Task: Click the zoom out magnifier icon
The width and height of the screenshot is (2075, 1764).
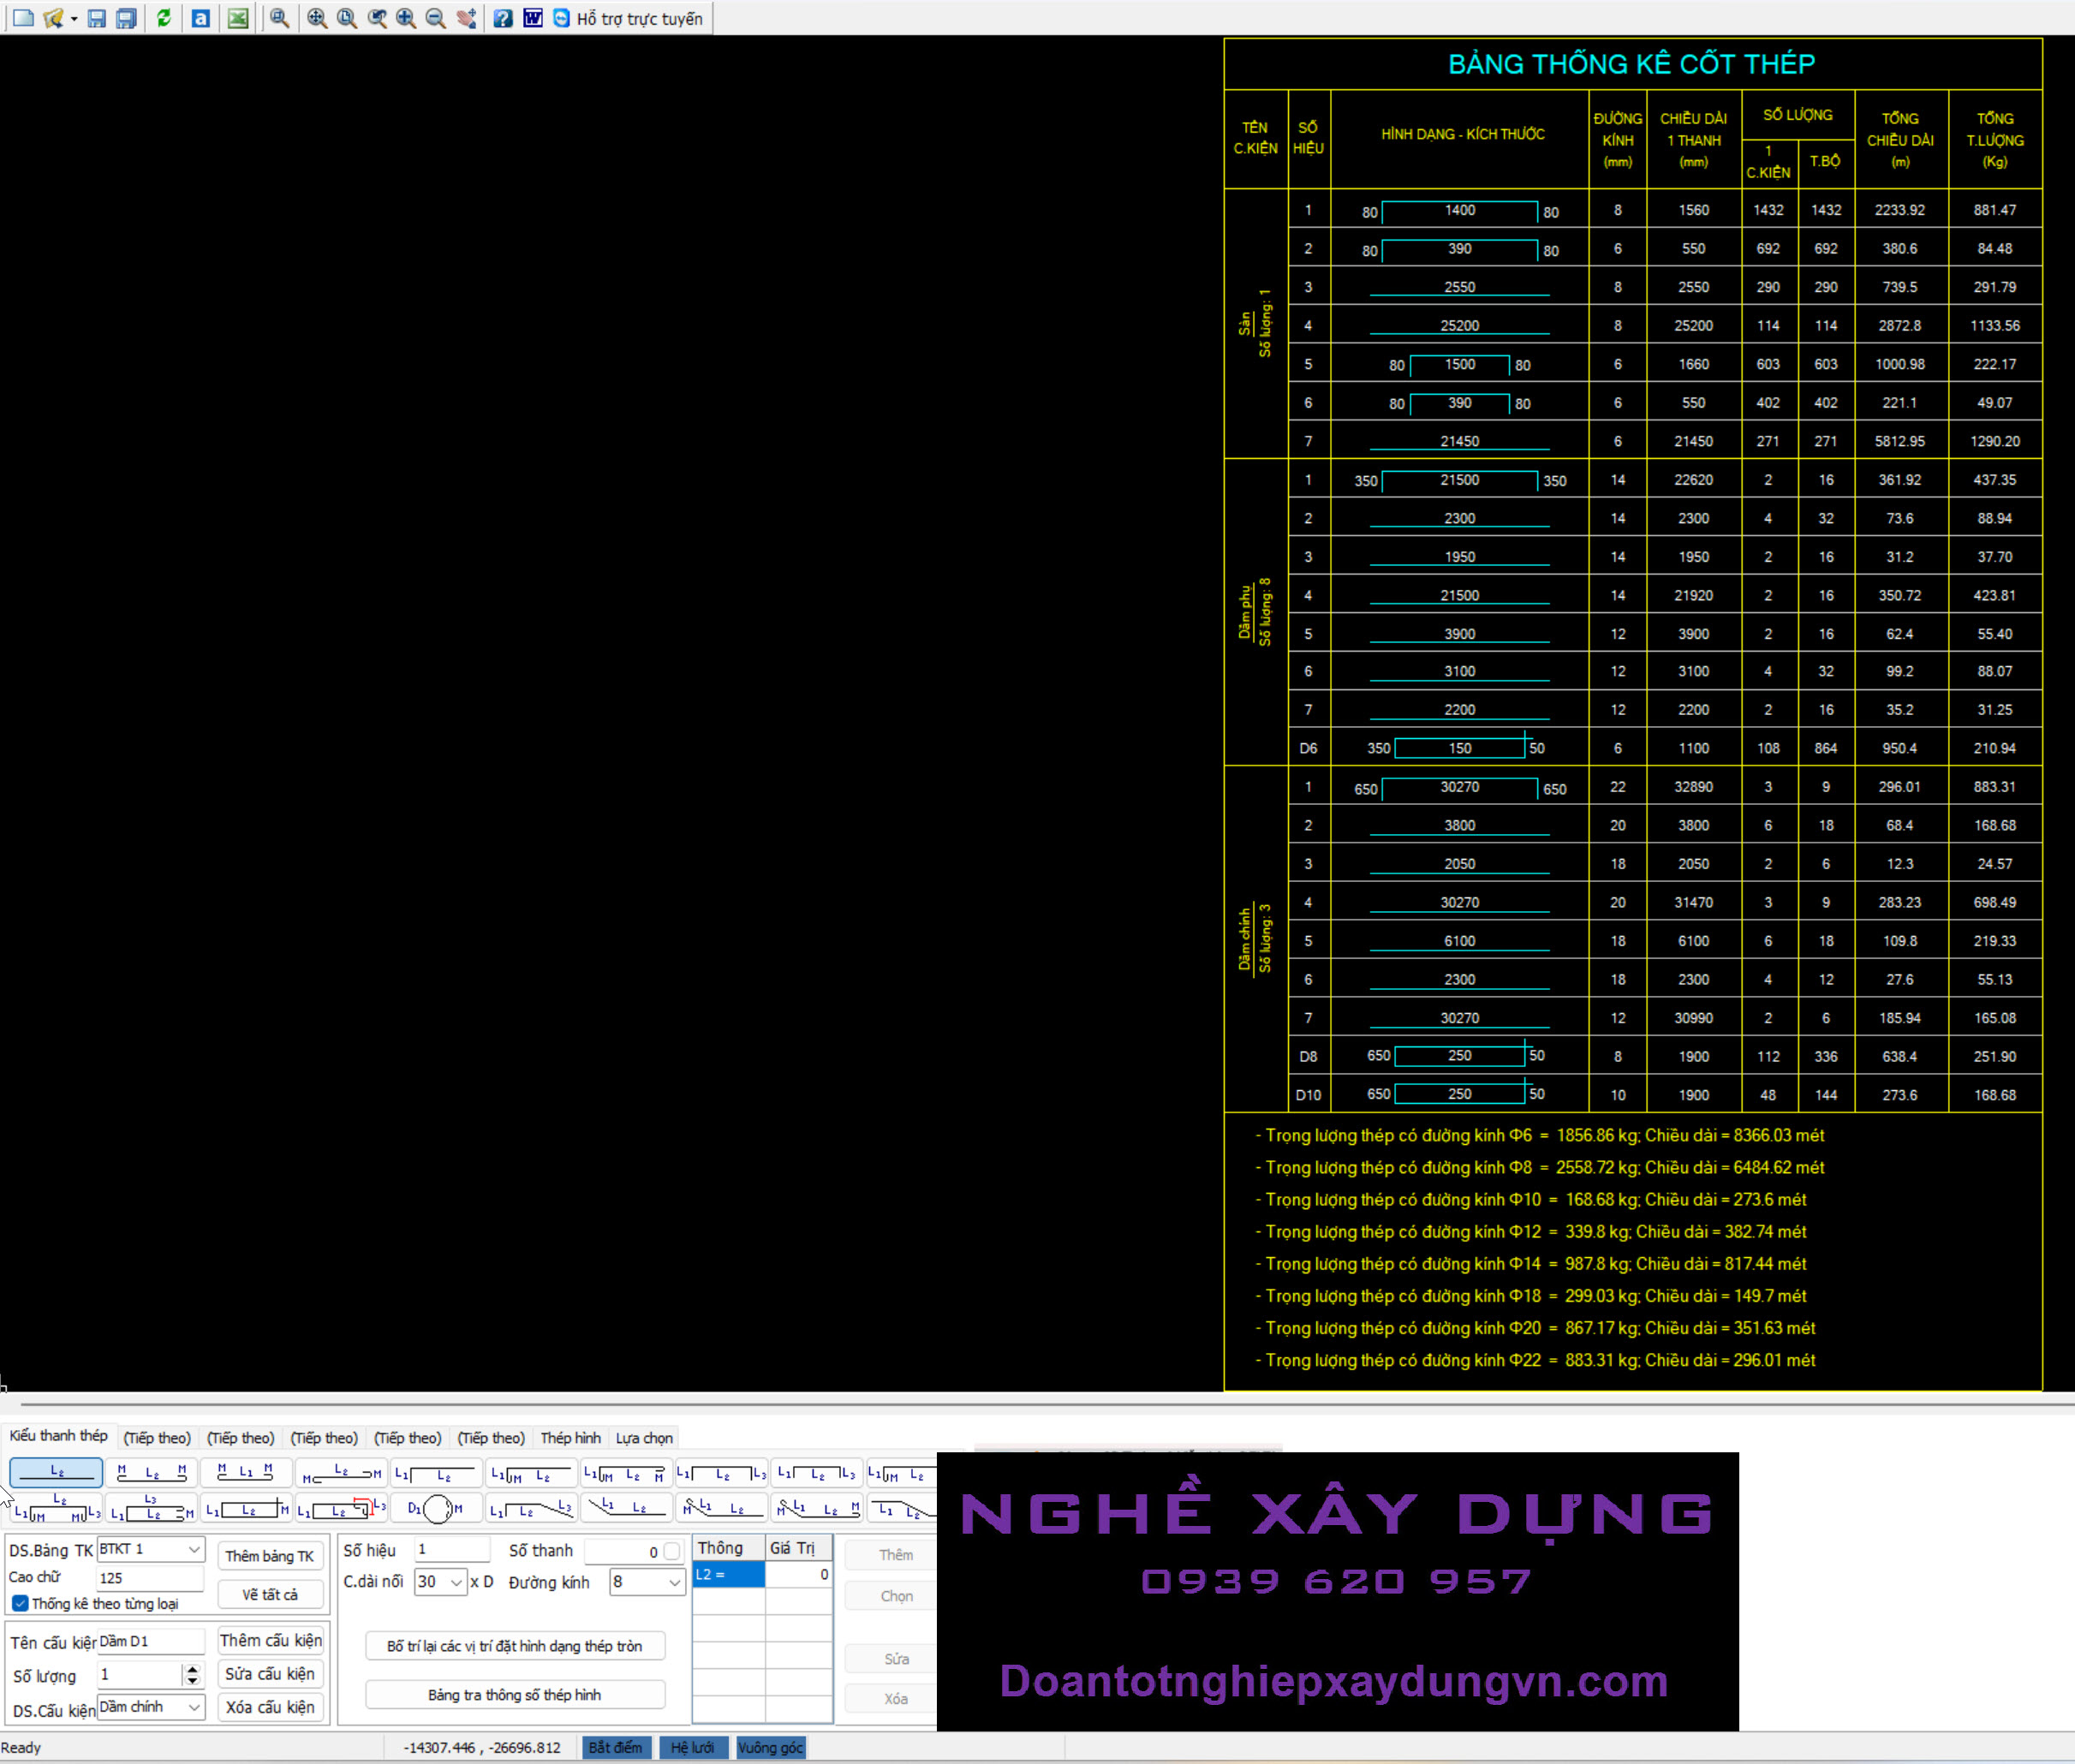Action: pyautogui.click(x=435, y=18)
